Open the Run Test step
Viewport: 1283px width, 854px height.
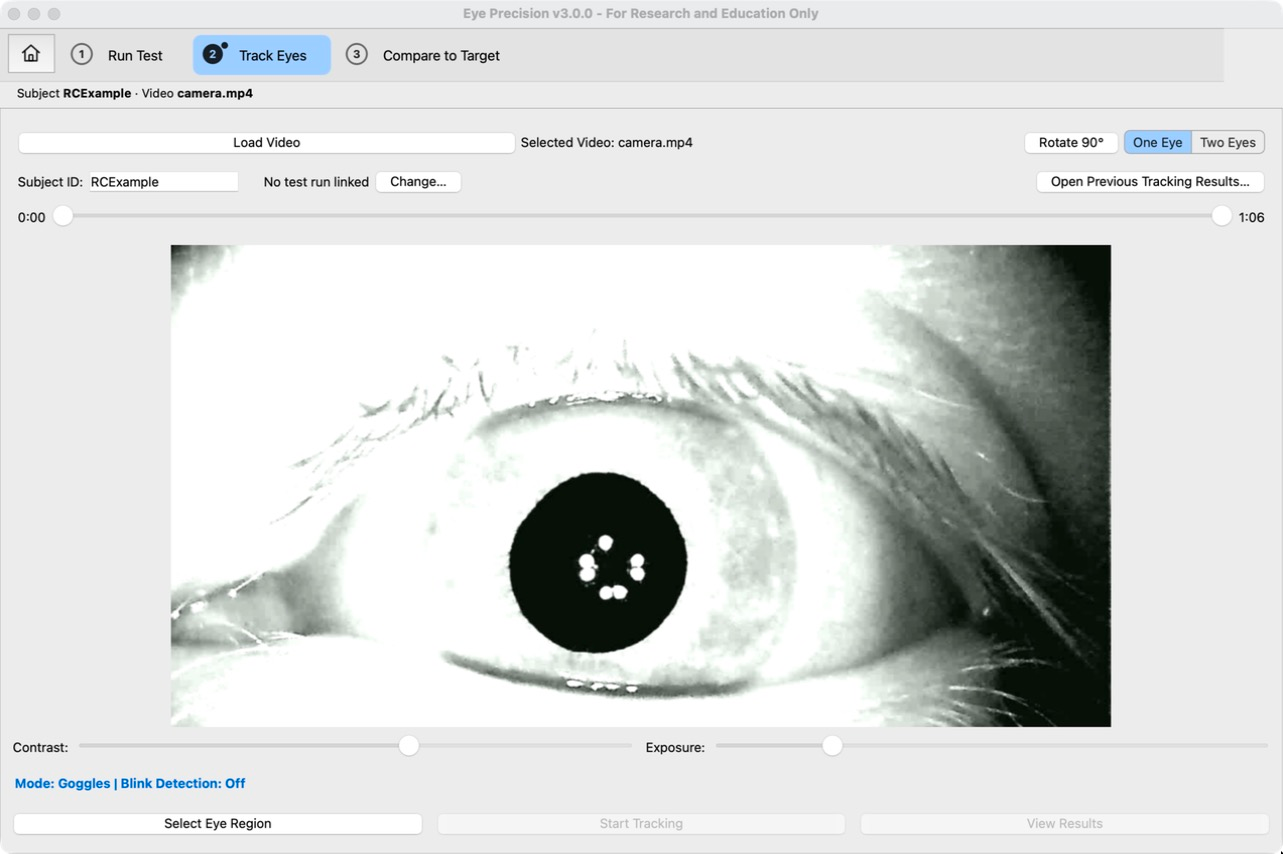coord(117,55)
